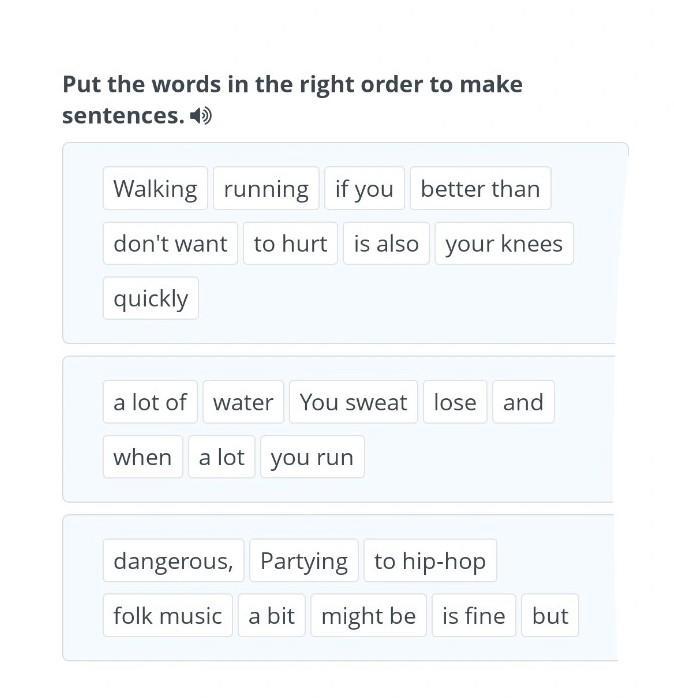This screenshot has width=674, height=698.
Task: Choose the "your knees" tile
Action: (504, 244)
